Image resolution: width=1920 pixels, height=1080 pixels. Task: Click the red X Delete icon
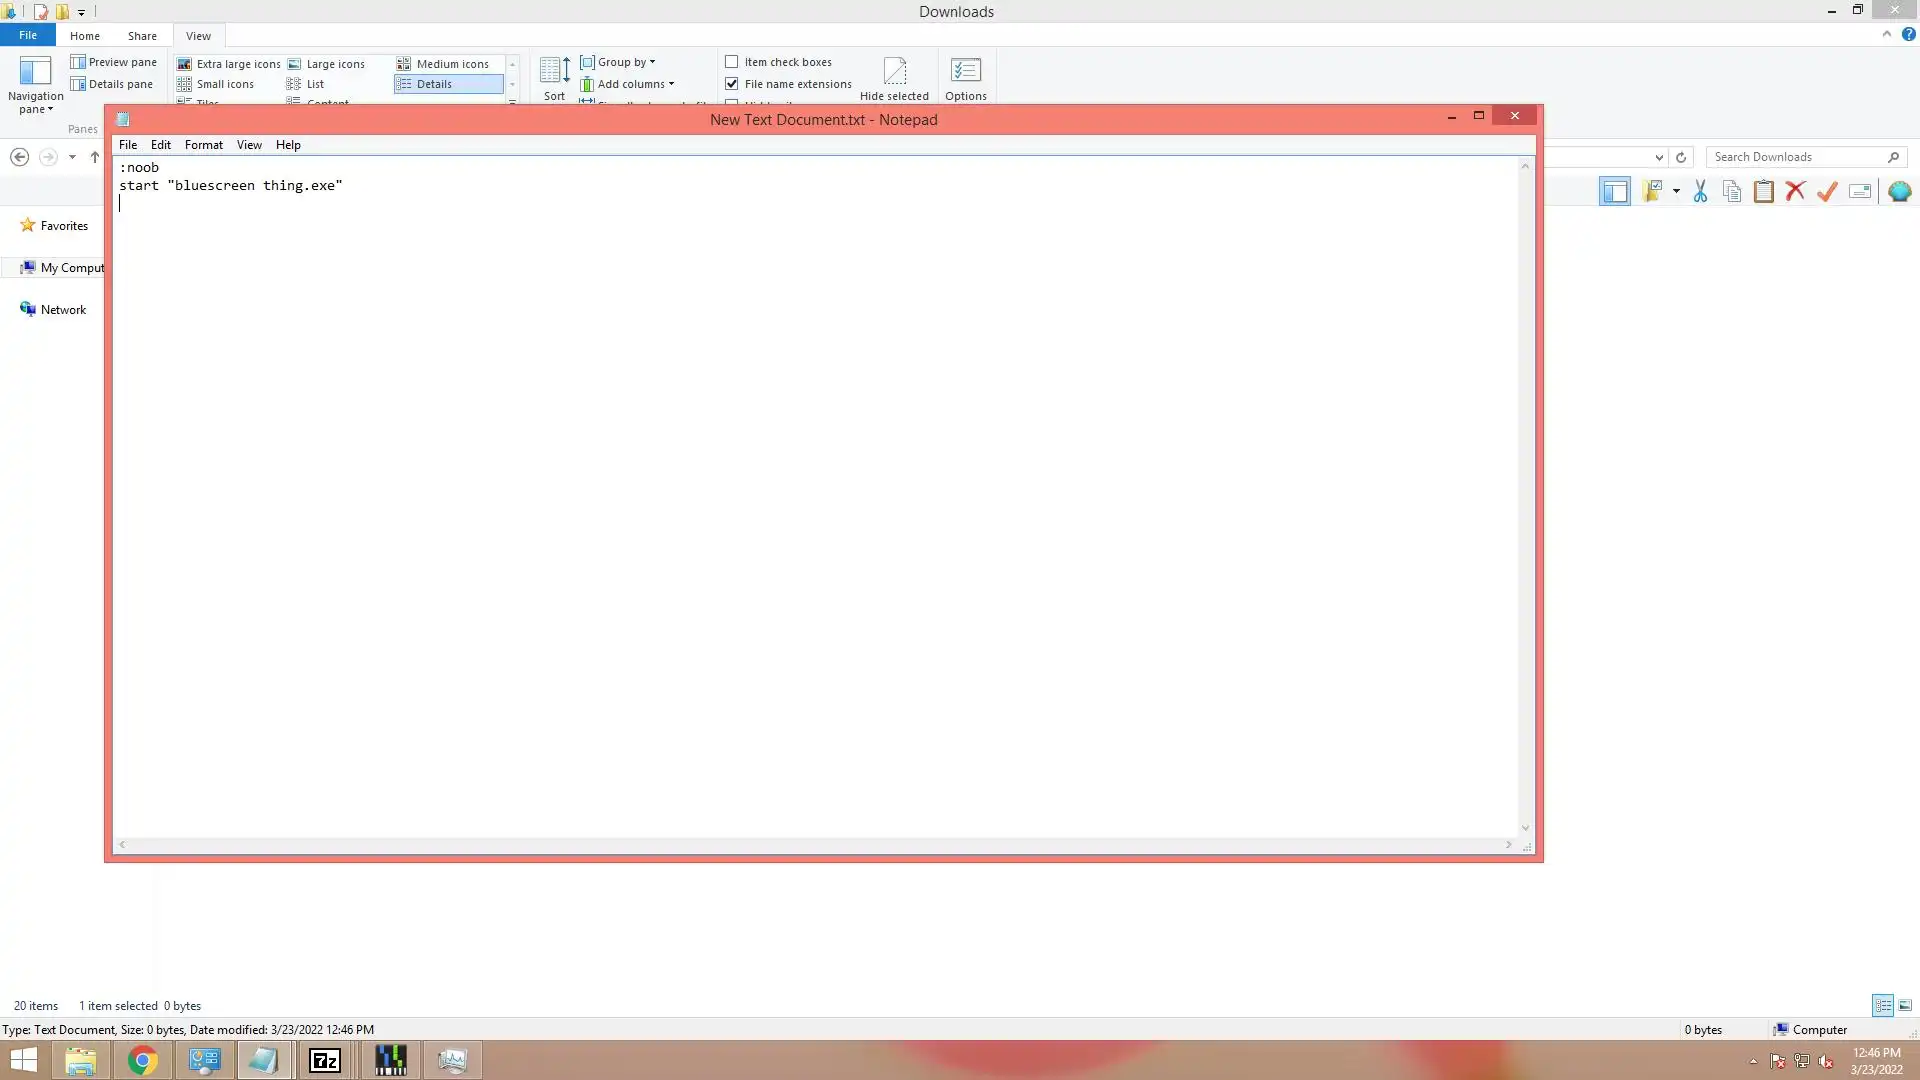[x=1796, y=192]
